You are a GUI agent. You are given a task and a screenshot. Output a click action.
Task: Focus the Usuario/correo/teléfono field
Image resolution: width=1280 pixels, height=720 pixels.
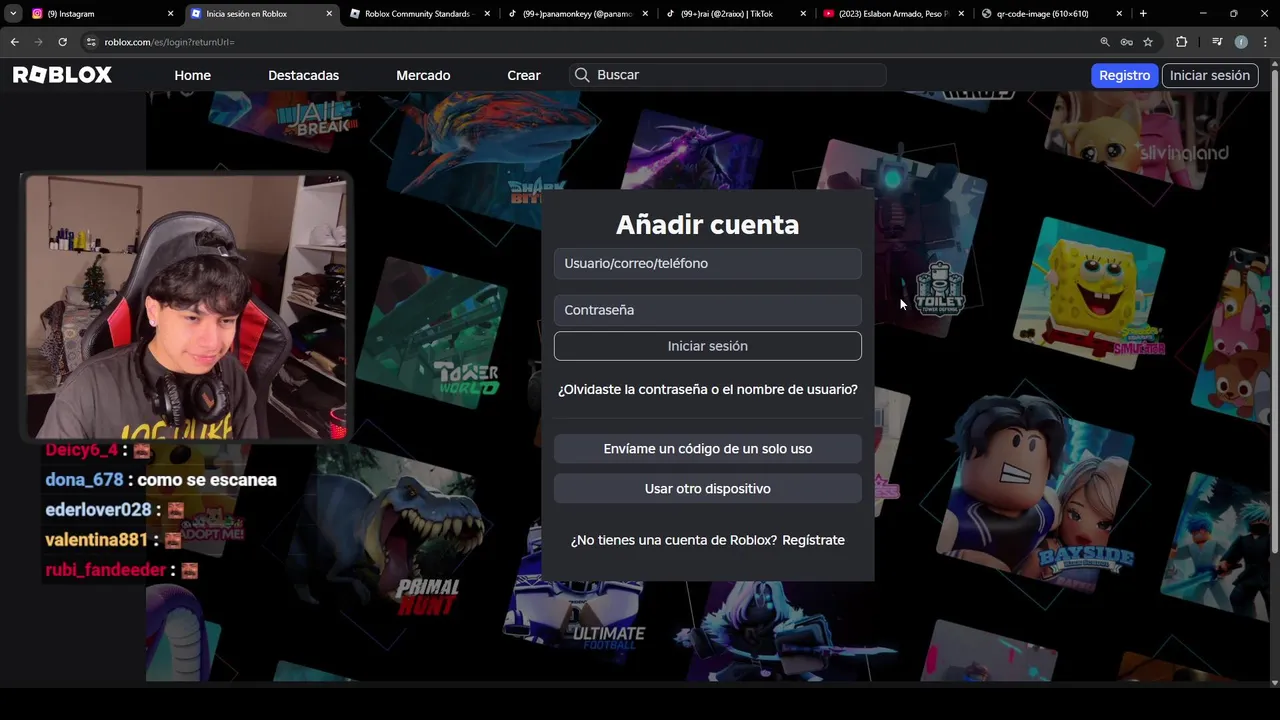point(707,264)
